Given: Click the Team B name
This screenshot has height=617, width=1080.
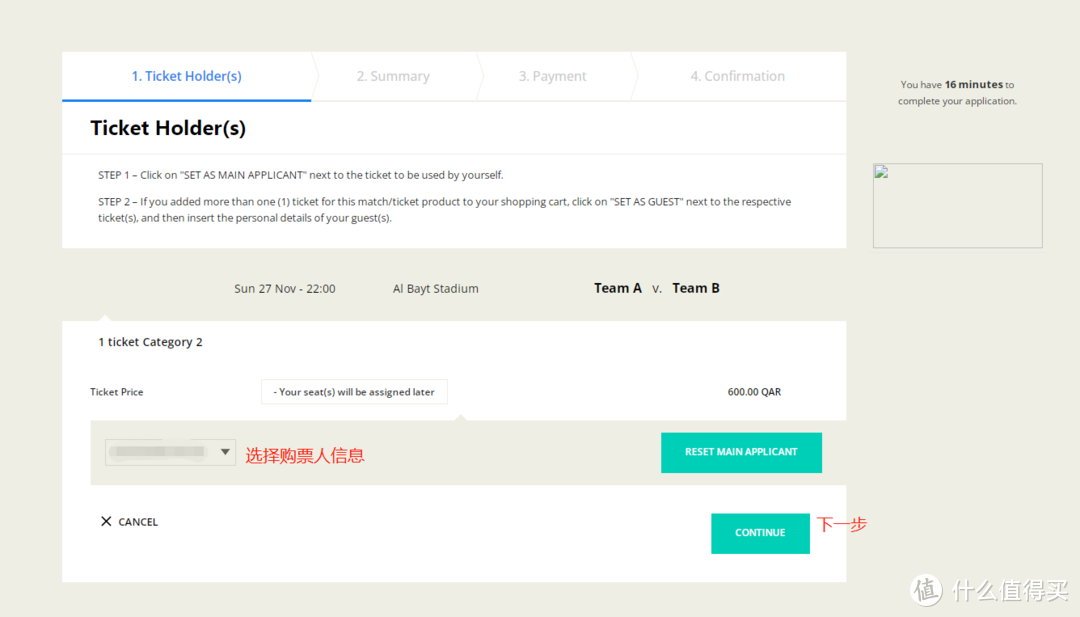Looking at the screenshot, I should pos(696,288).
